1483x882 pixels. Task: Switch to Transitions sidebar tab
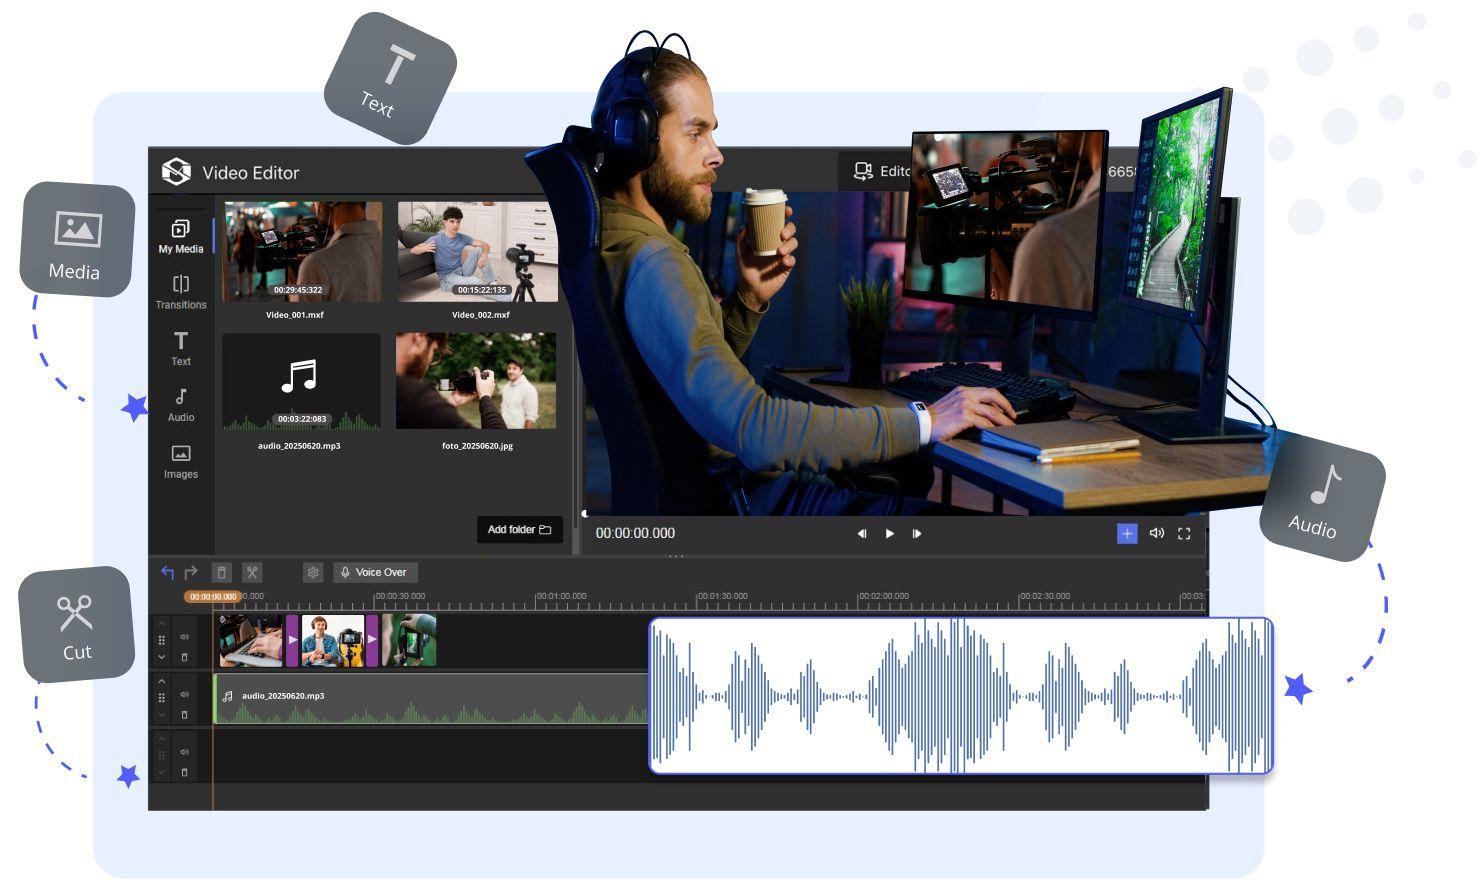pos(181,293)
